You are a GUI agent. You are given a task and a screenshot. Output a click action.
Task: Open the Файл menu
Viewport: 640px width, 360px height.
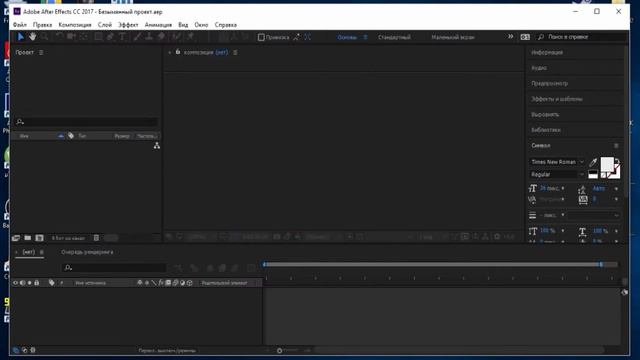(x=20, y=25)
